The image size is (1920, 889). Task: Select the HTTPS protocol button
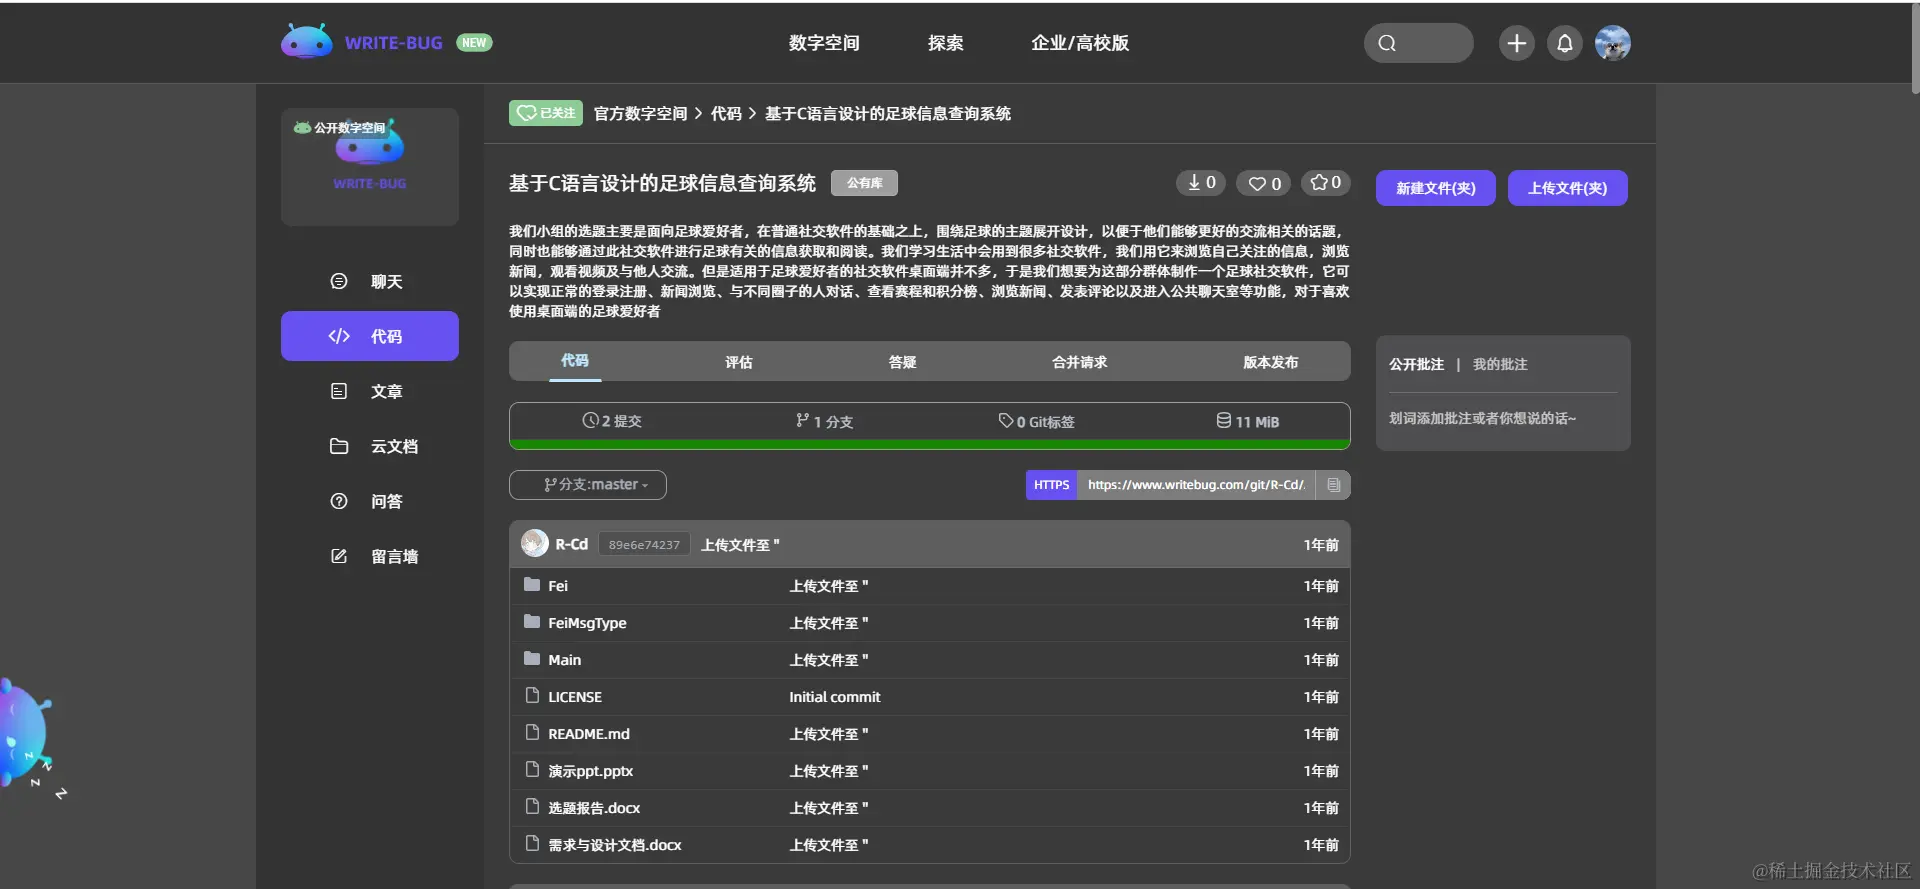click(1052, 485)
